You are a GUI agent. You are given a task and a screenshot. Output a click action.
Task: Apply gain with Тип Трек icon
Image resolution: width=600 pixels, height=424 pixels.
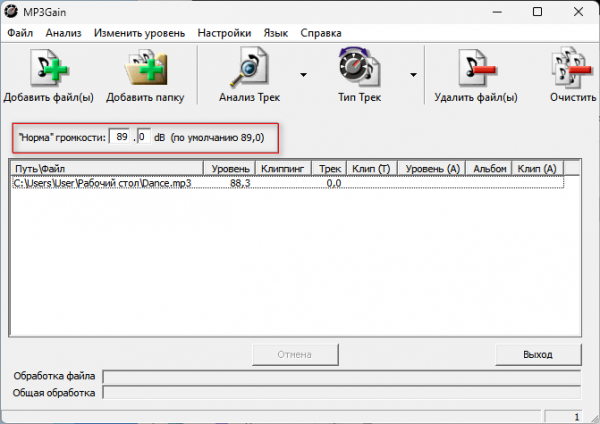click(359, 67)
